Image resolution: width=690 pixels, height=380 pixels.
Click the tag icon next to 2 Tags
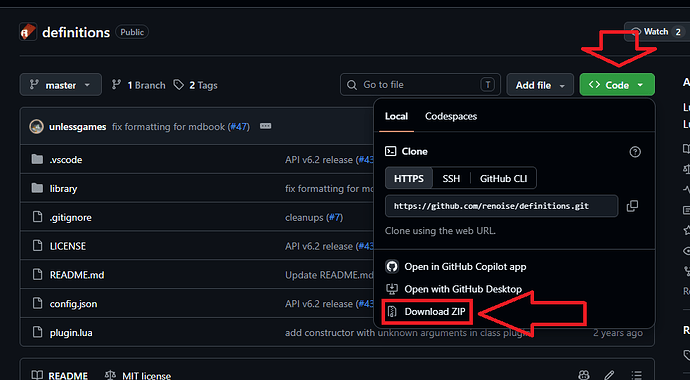coord(178,85)
